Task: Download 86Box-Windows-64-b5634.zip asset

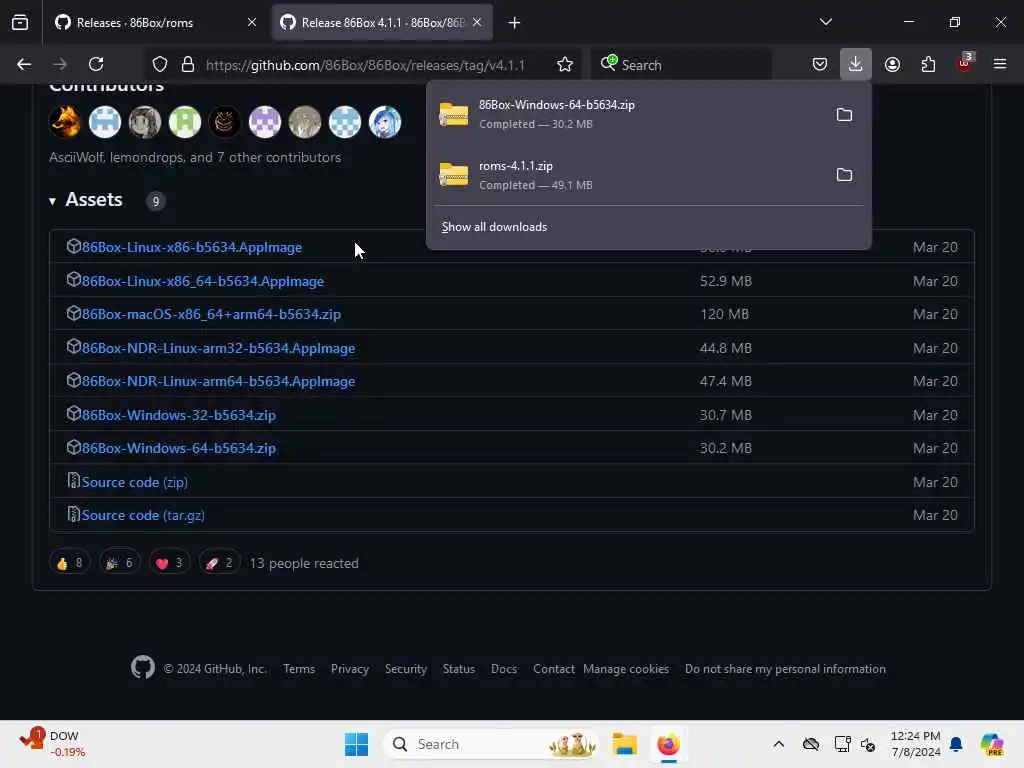Action: [x=178, y=448]
